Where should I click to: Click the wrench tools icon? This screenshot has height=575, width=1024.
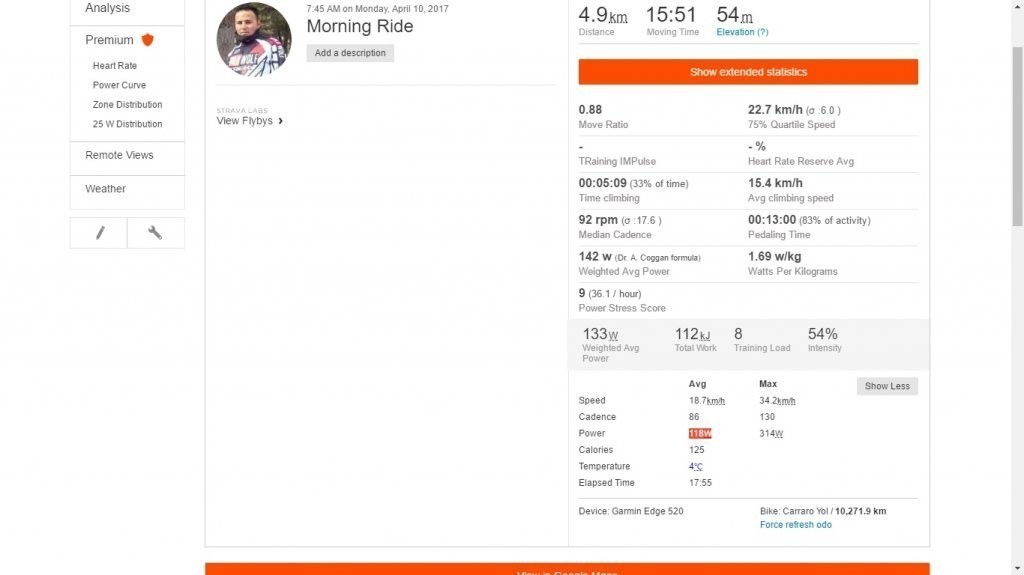[155, 233]
